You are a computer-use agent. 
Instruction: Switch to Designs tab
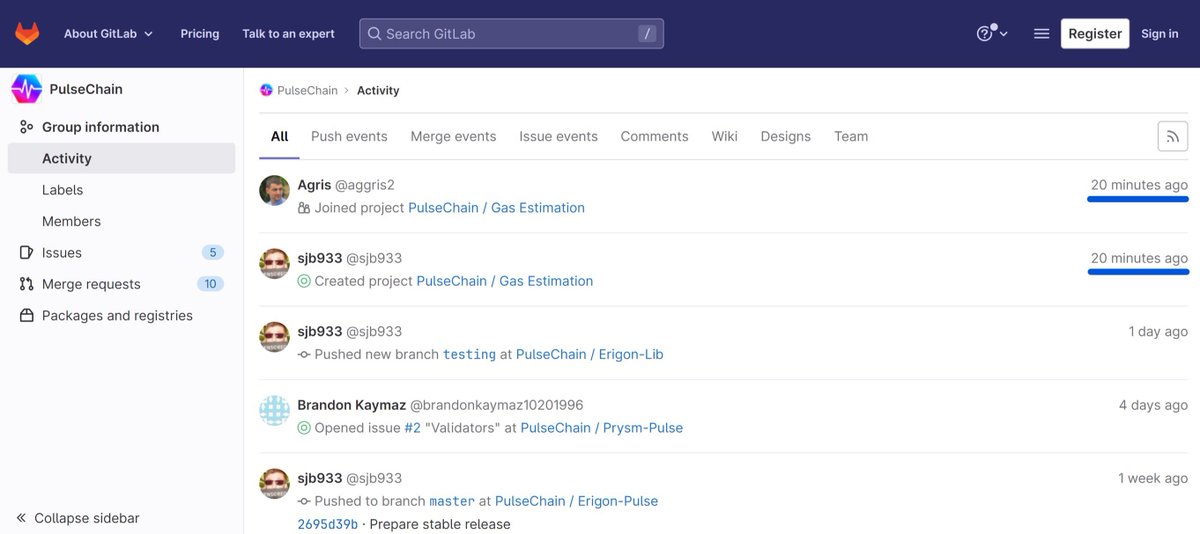pyautogui.click(x=785, y=136)
